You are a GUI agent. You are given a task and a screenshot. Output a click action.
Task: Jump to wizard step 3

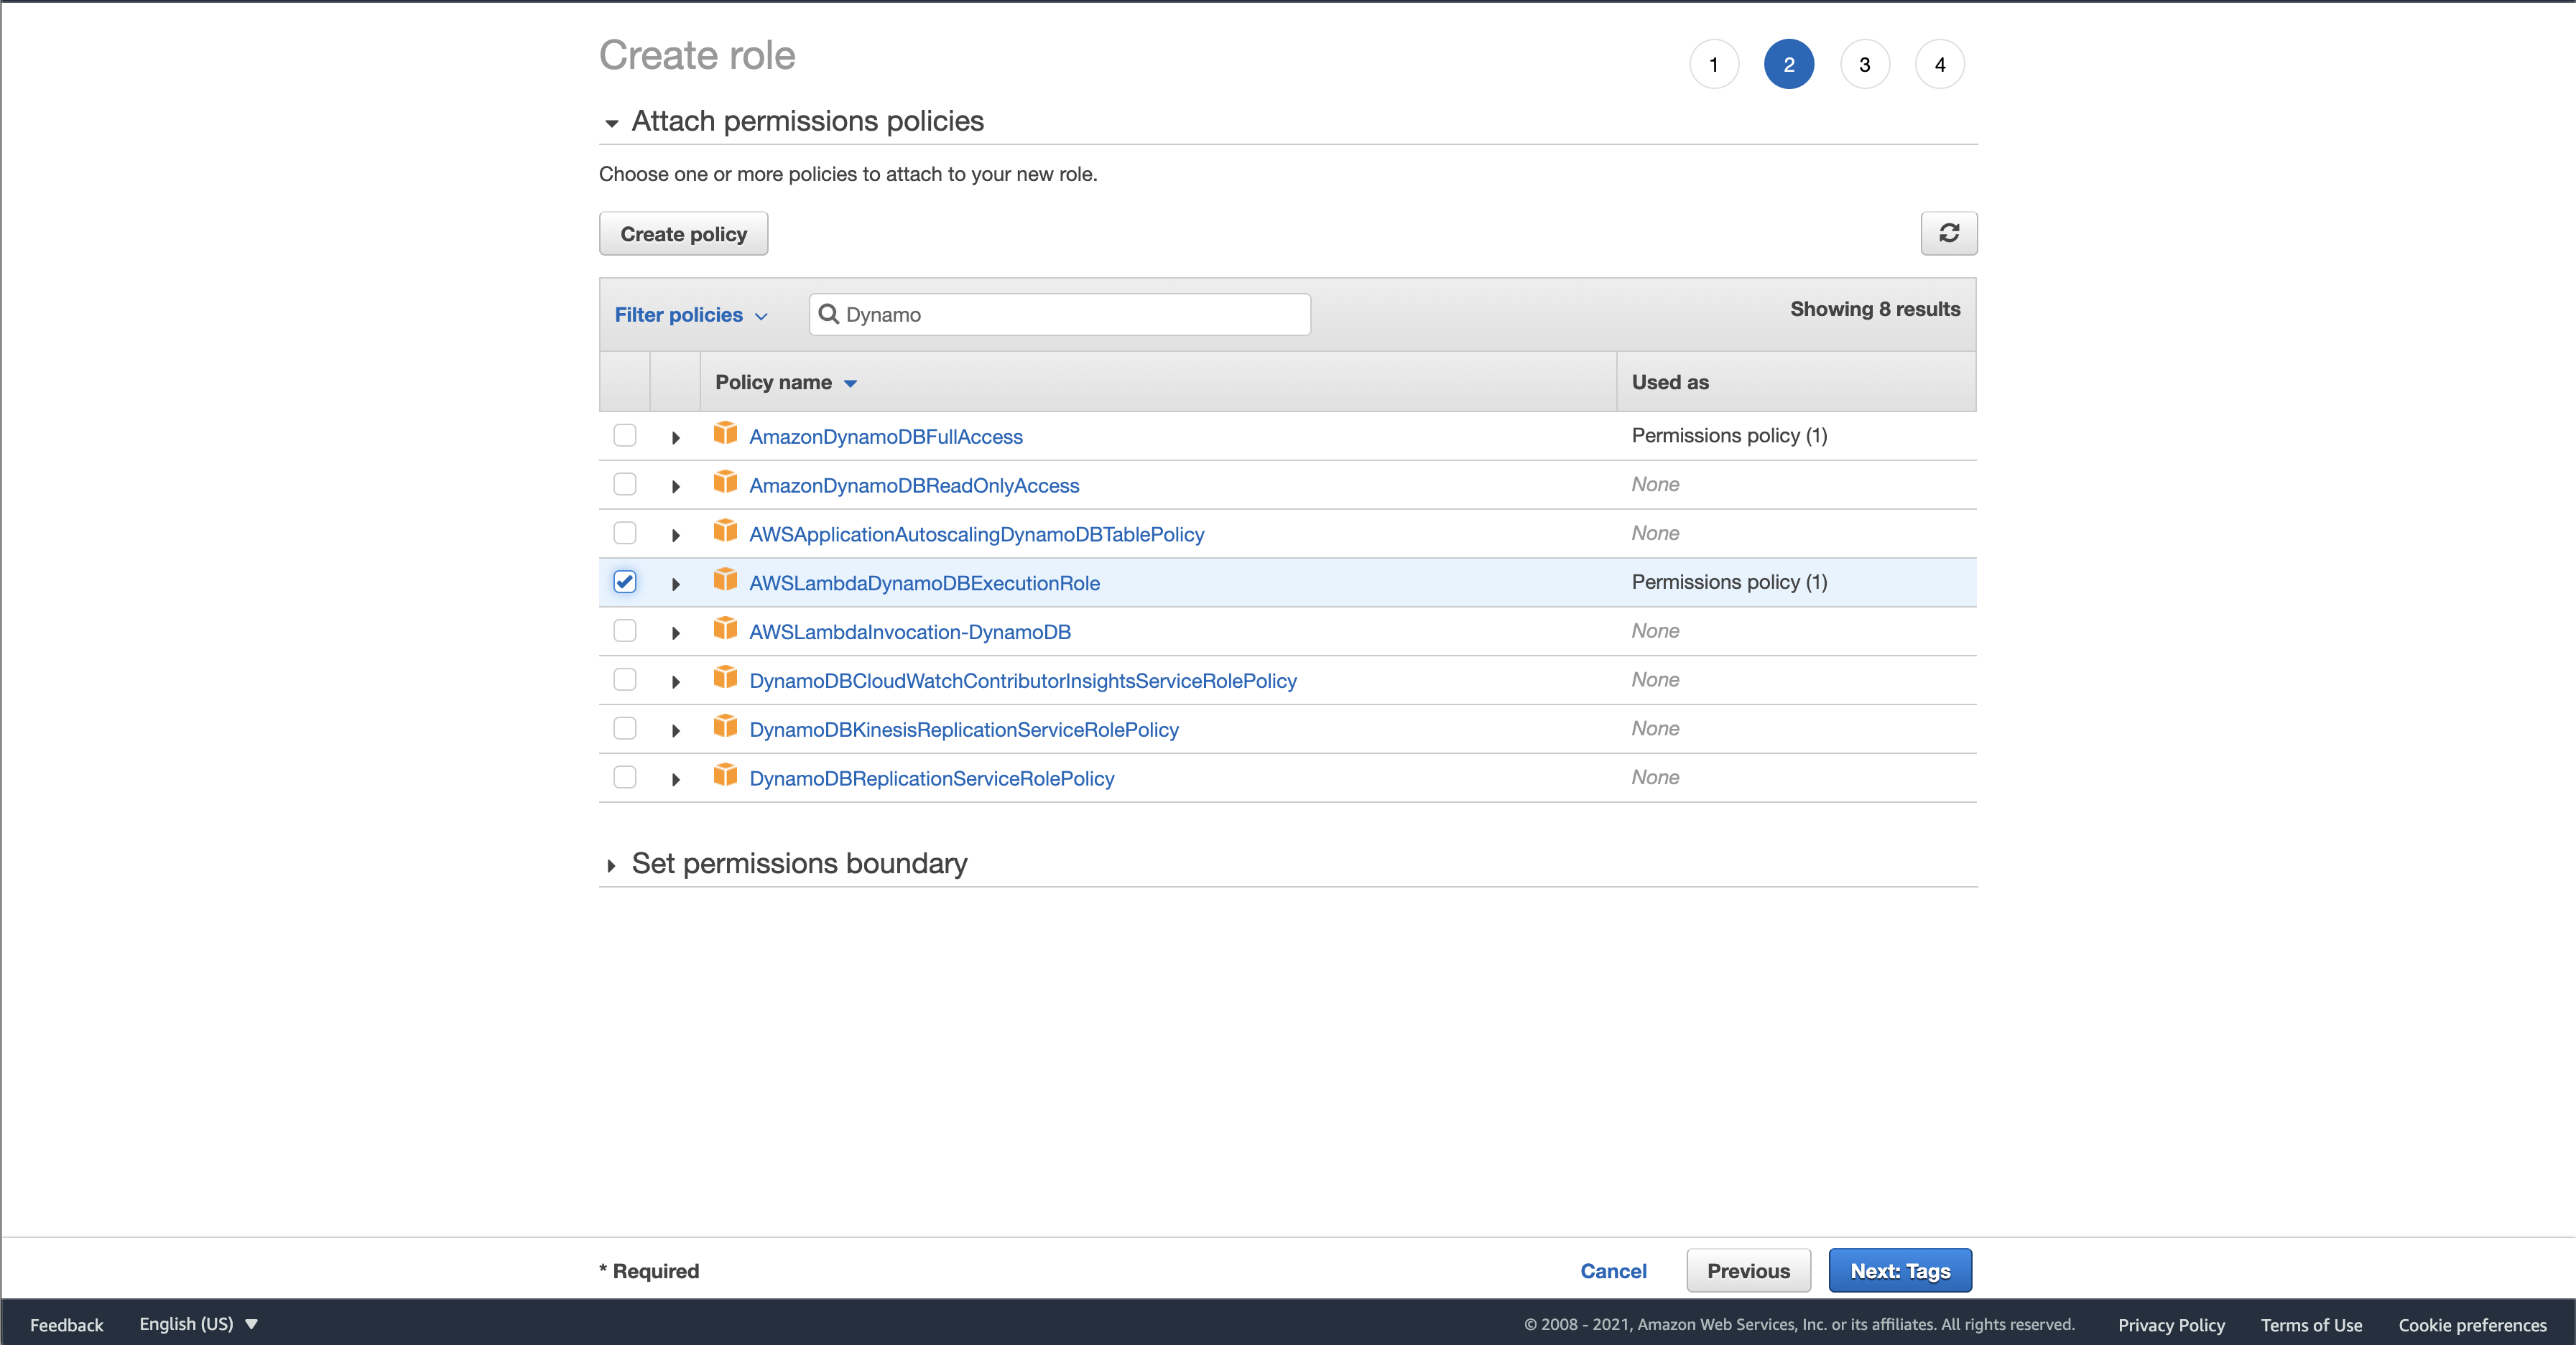pyautogui.click(x=1865, y=64)
